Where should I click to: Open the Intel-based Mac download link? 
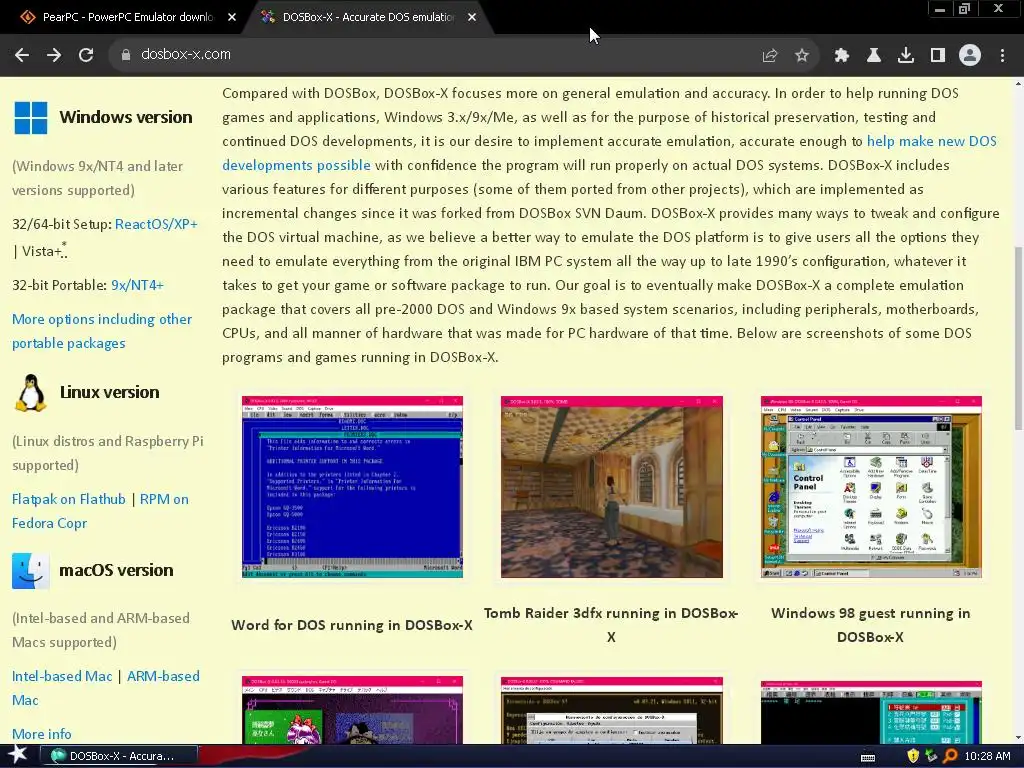pos(62,676)
